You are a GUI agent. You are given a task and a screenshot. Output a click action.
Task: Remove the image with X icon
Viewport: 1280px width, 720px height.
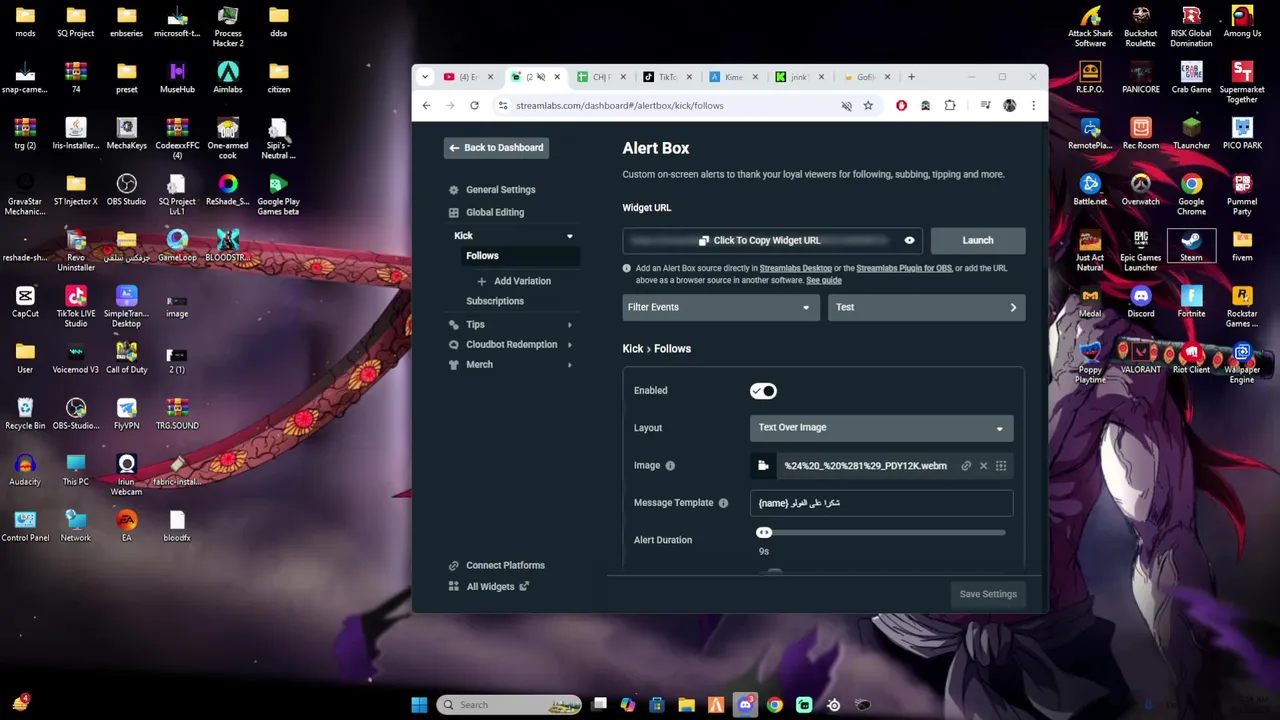(983, 465)
